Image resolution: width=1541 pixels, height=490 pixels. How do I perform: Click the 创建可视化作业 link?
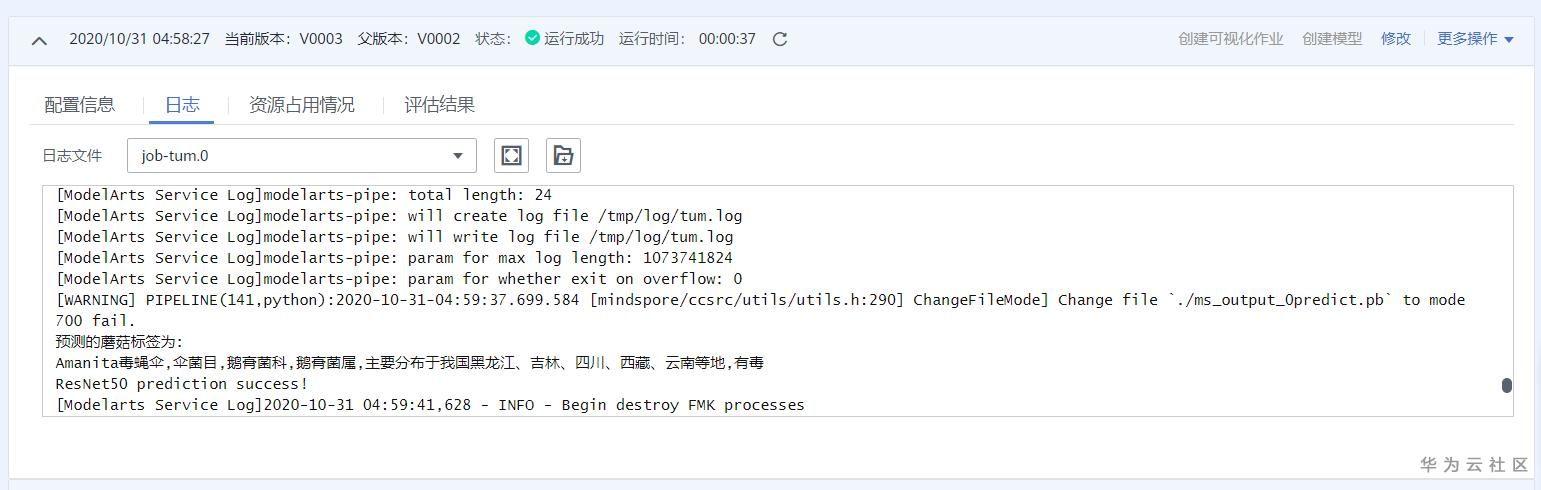click(1230, 39)
